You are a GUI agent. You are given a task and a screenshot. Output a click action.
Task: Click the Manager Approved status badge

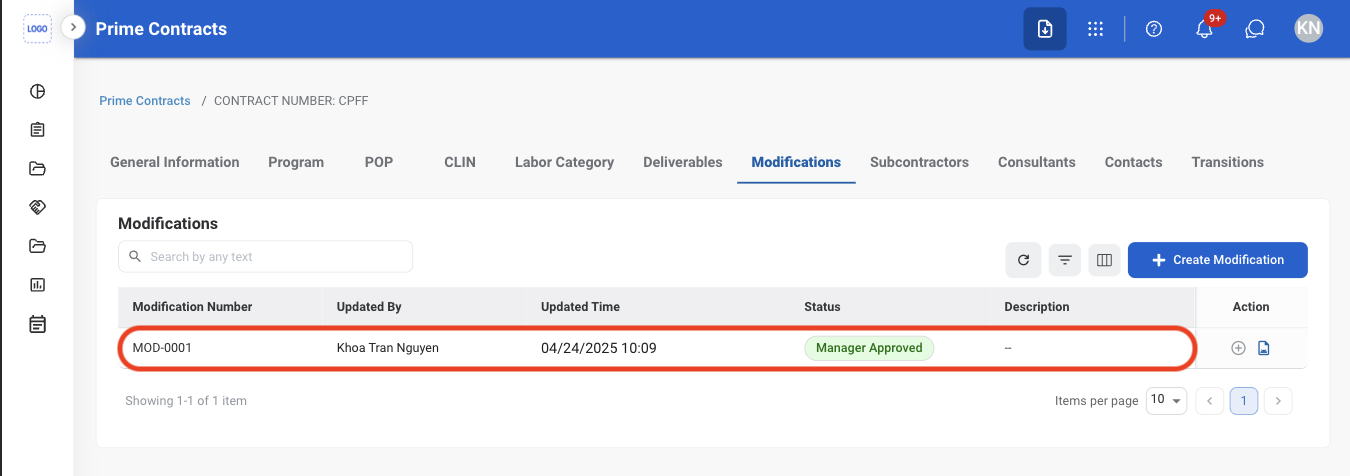(869, 348)
